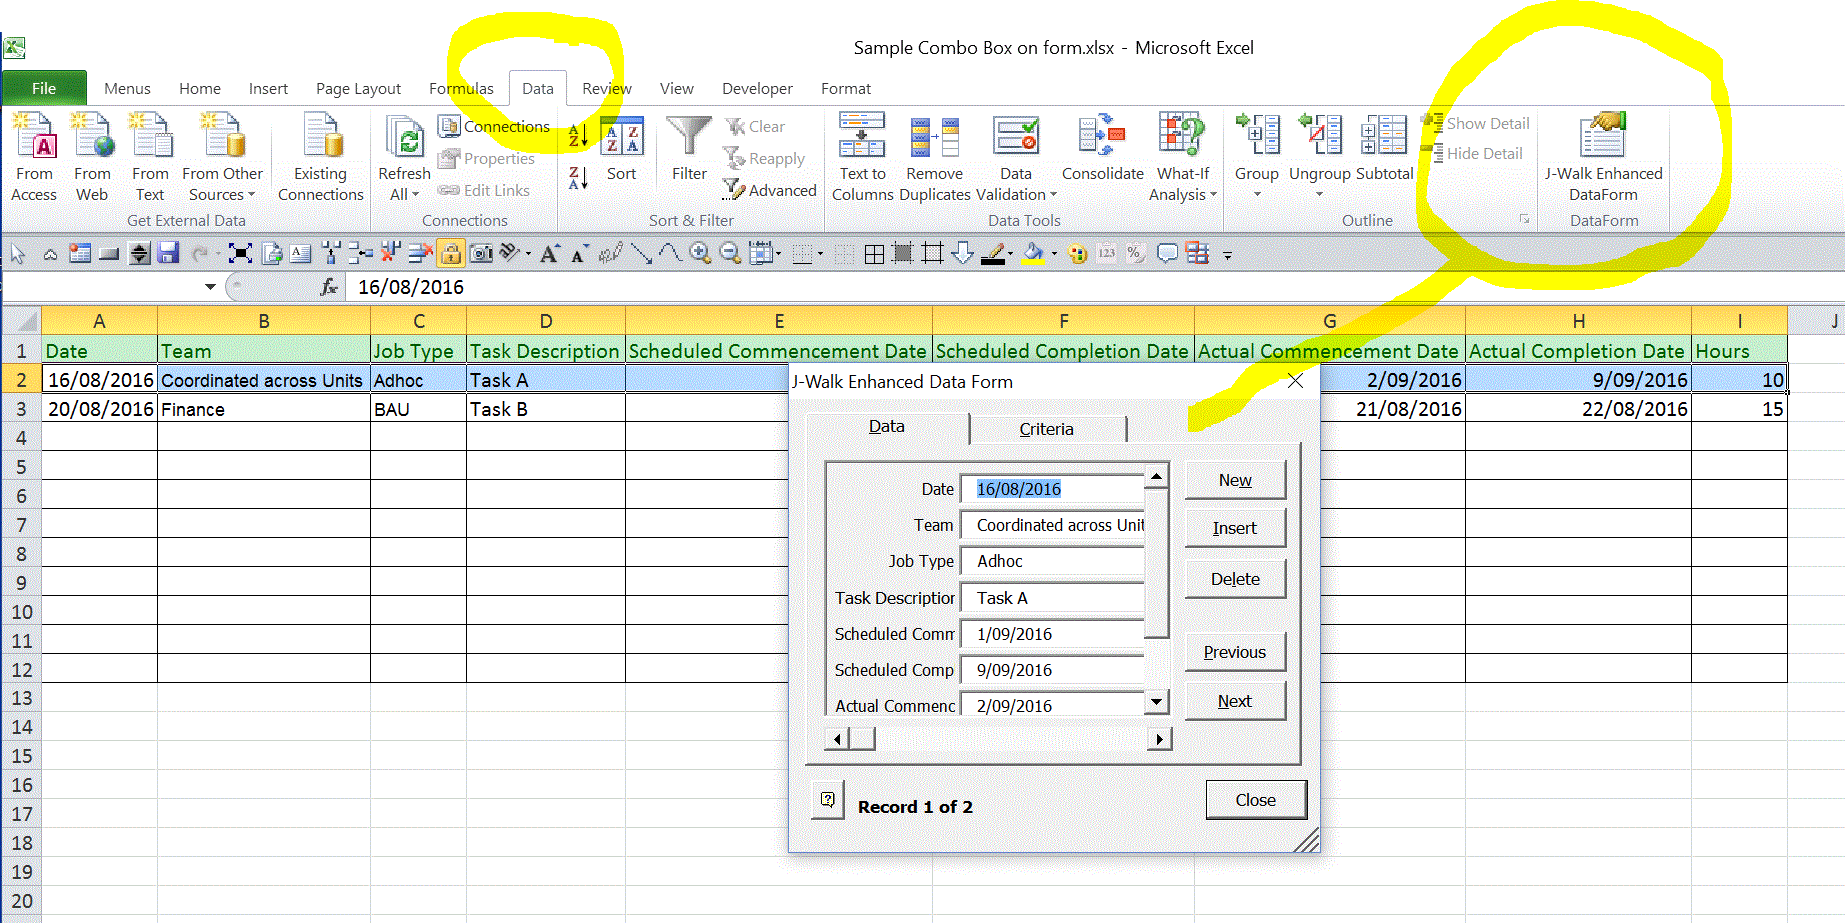Select cell containing Finance
Screen dimensions: 1845x923
pyautogui.click(x=264, y=409)
